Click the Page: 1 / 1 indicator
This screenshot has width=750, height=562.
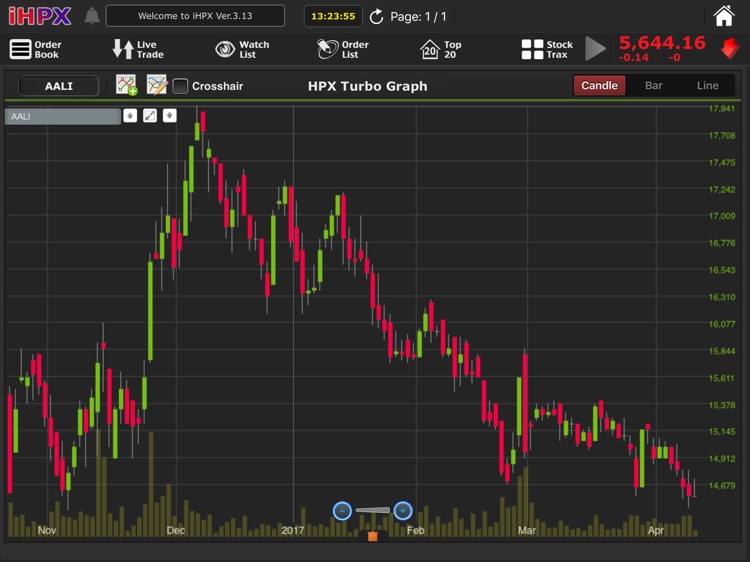pyautogui.click(x=418, y=17)
